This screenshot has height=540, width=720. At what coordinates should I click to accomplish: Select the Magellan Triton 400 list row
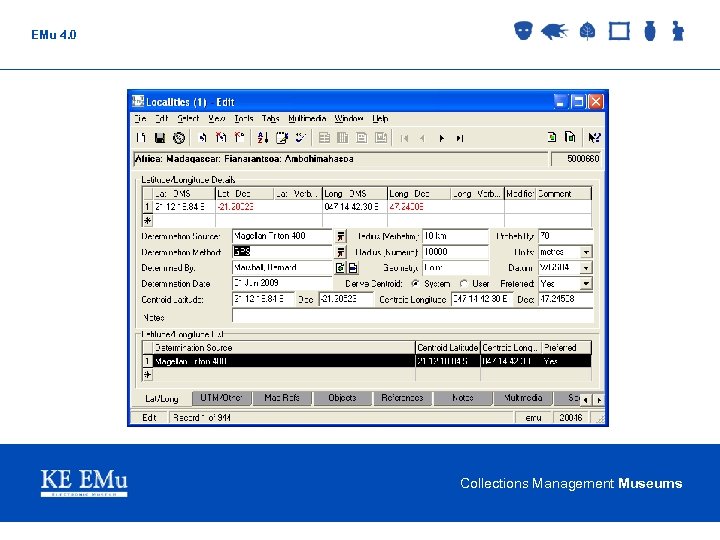[366, 361]
